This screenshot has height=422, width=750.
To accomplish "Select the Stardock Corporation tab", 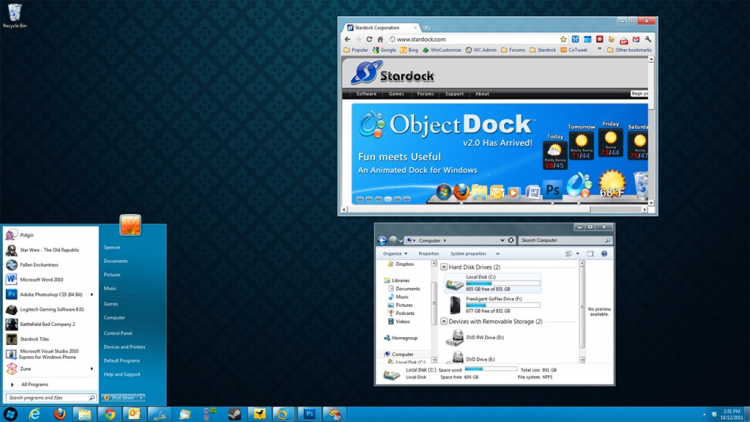I will point(382,28).
